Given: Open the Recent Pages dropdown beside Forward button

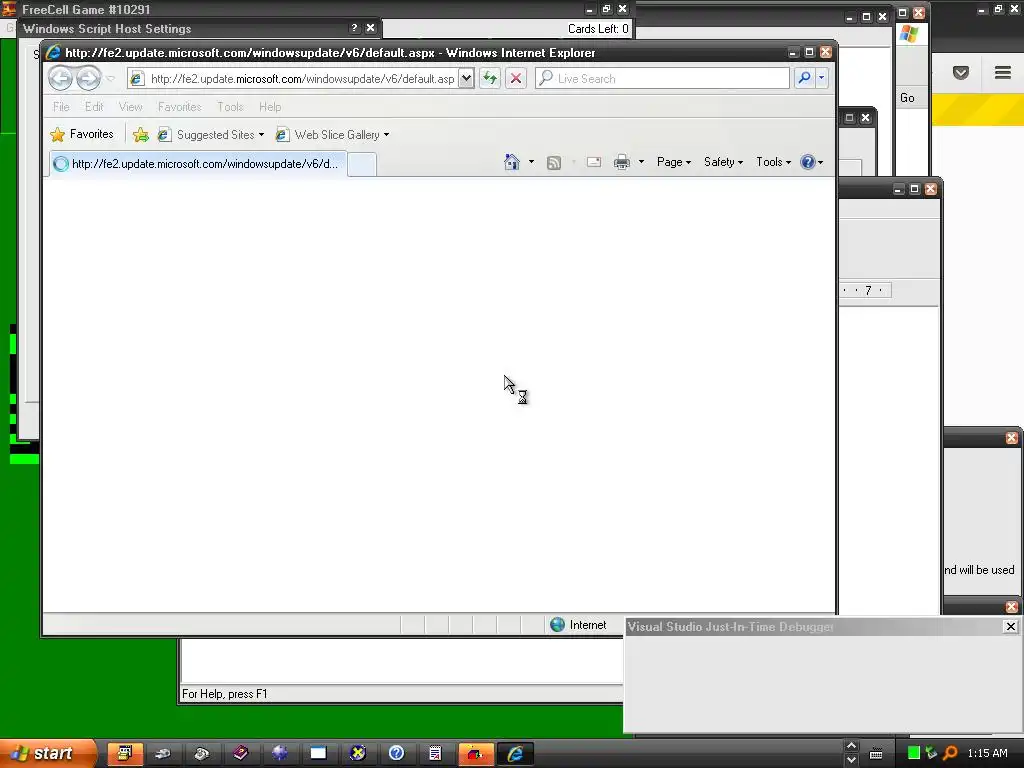Looking at the screenshot, I should [x=111, y=79].
